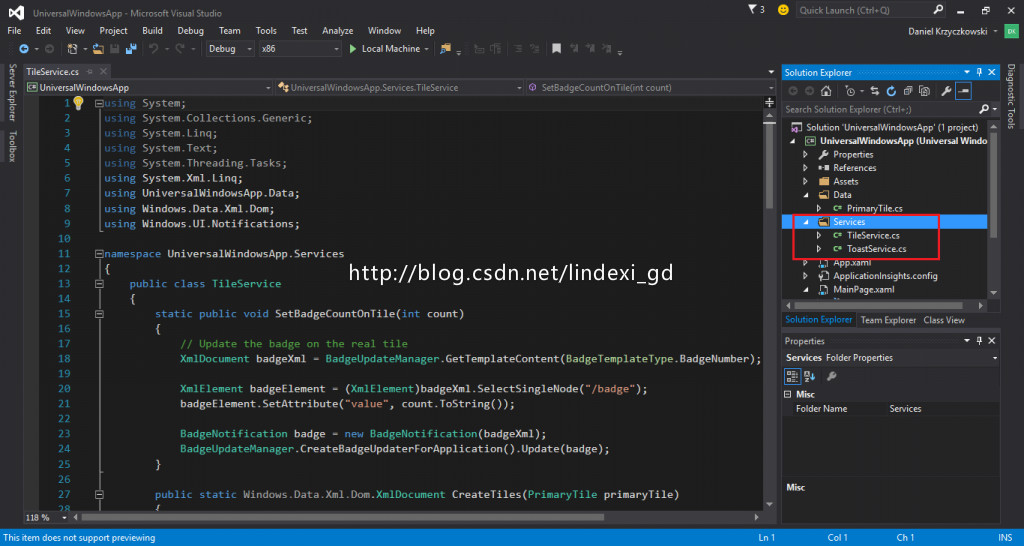Expand the Assets folder node

[x=805, y=182]
